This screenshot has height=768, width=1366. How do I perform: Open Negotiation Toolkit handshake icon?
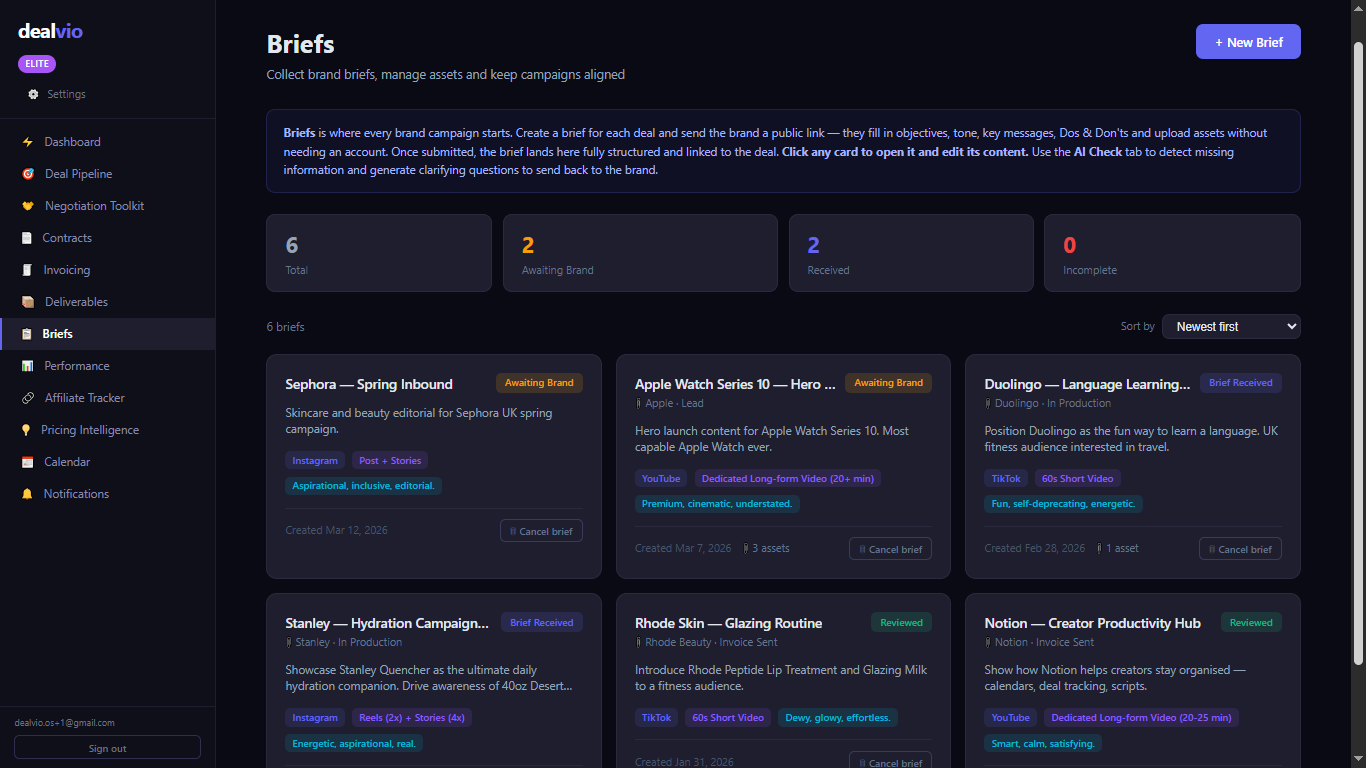(27, 205)
